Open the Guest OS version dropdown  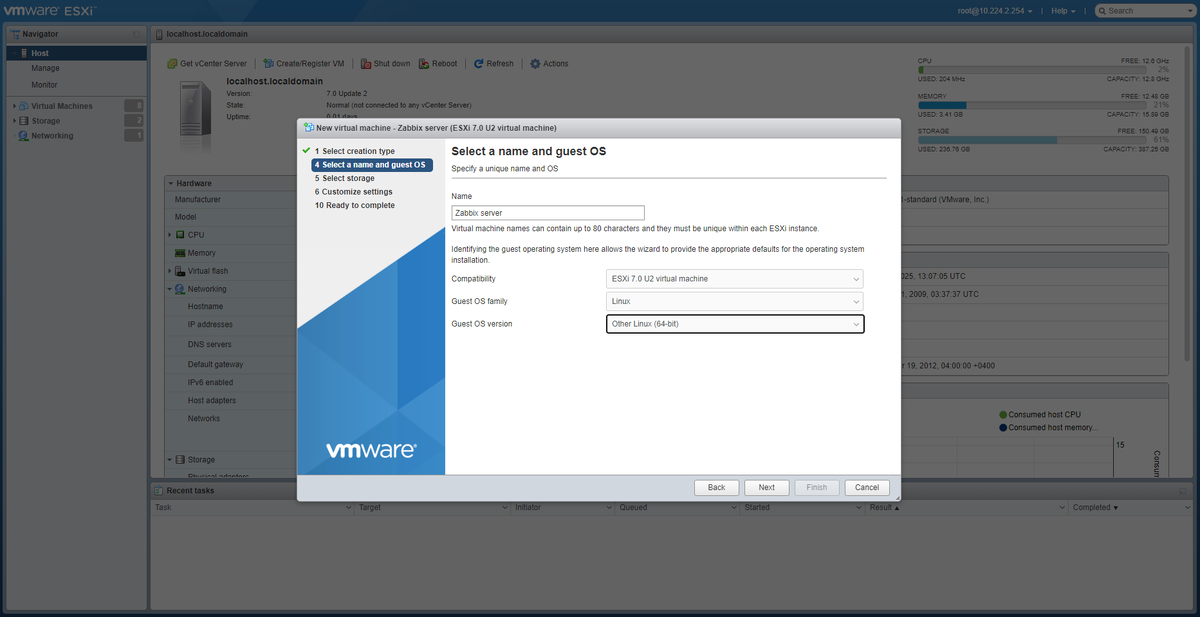click(735, 324)
